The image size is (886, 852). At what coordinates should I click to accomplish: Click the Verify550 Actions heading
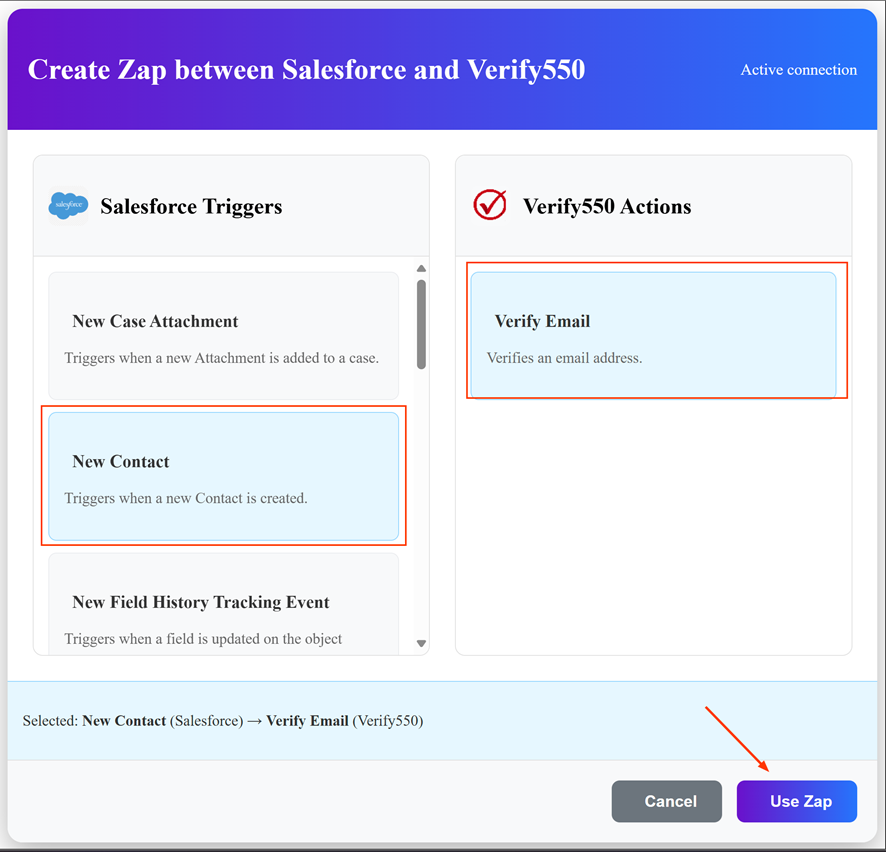[607, 206]
